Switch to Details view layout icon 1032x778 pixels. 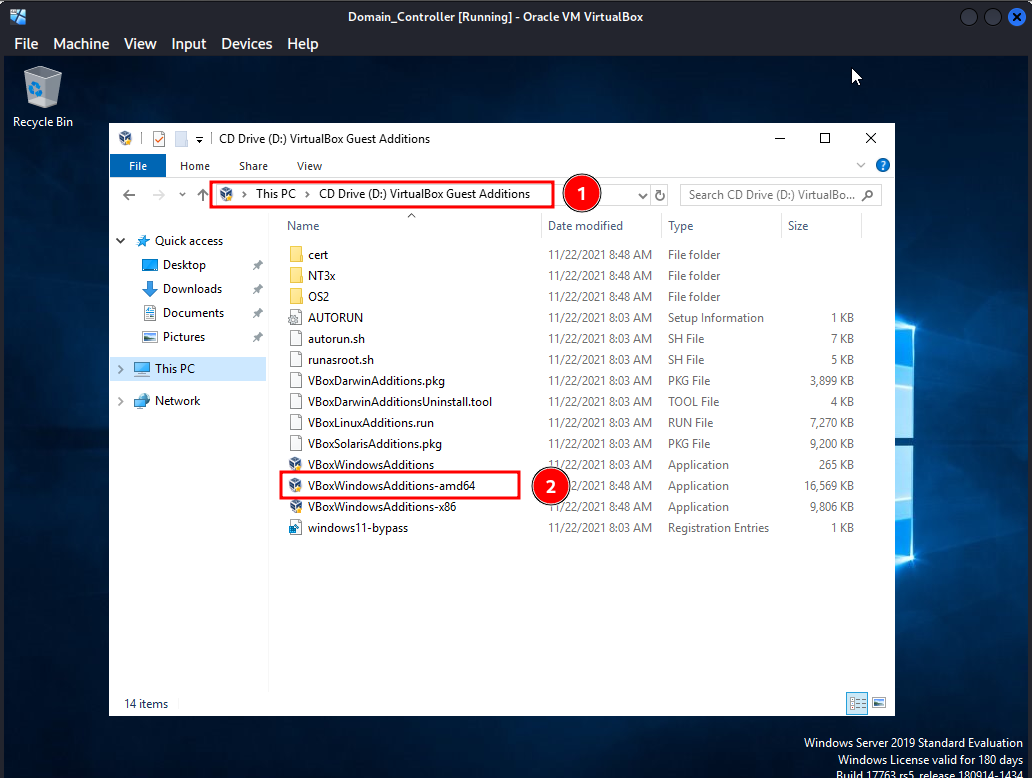tap(857, 703)
